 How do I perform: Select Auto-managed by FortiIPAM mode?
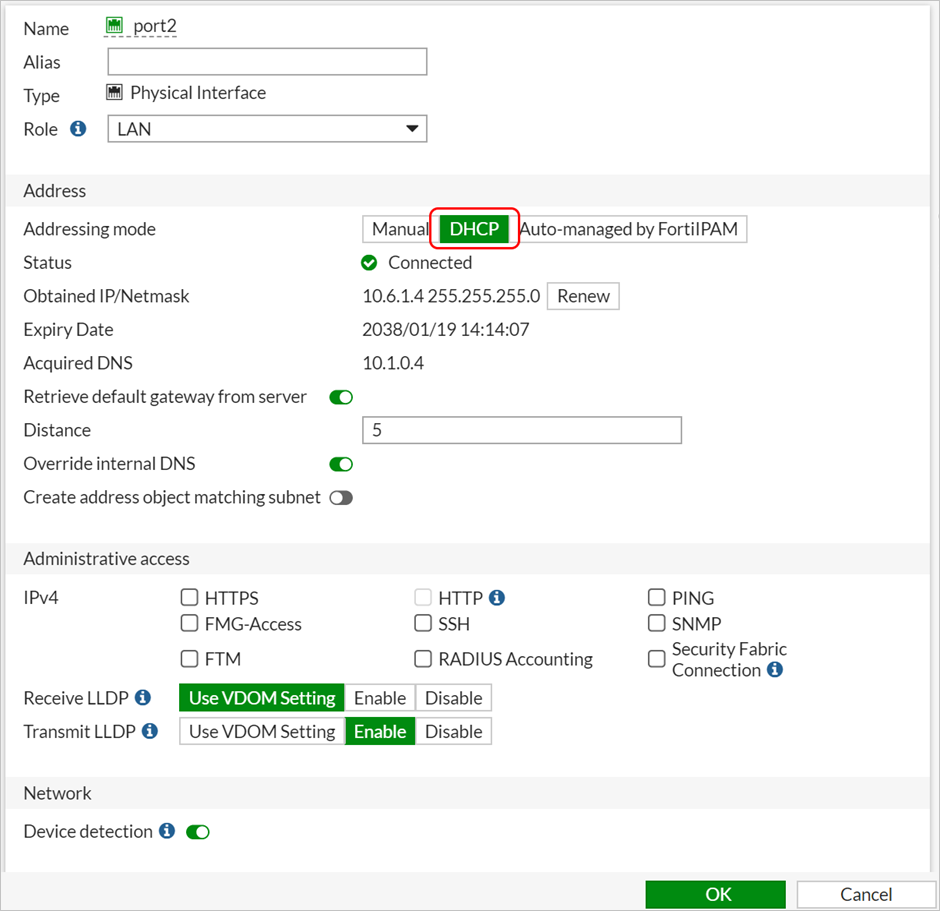click(628, 229)
